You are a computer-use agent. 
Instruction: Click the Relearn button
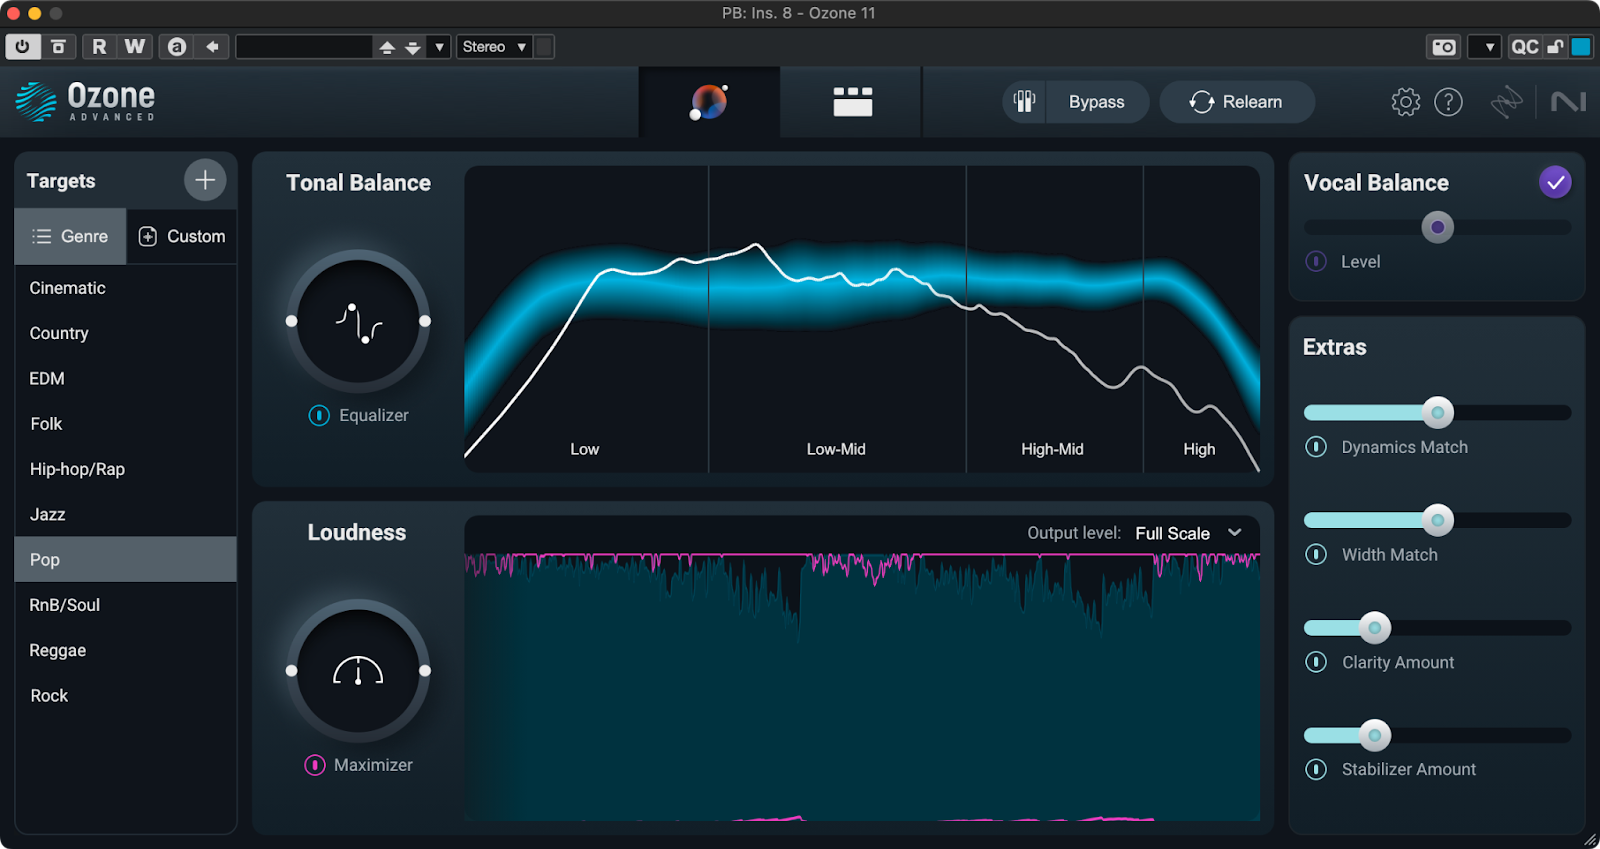[x=1236, y=102]
